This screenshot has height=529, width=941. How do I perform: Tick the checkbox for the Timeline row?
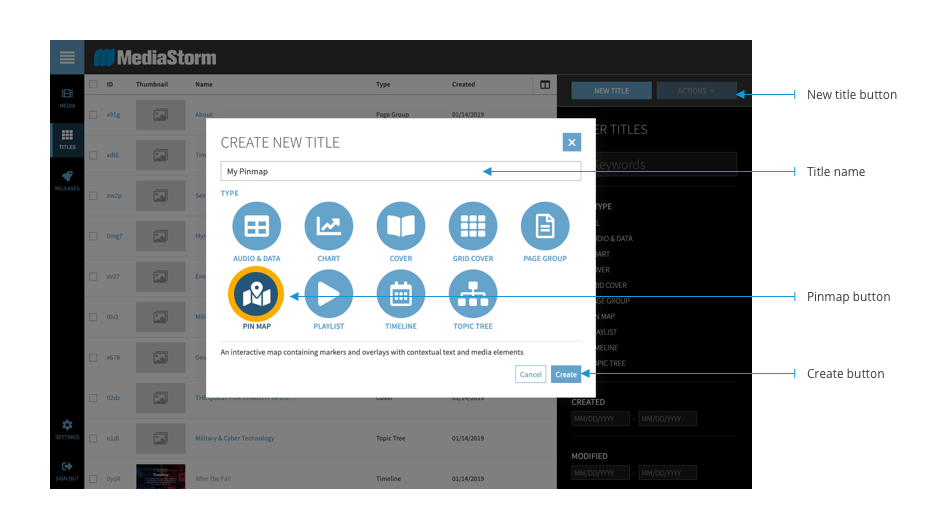click(93, 479)
